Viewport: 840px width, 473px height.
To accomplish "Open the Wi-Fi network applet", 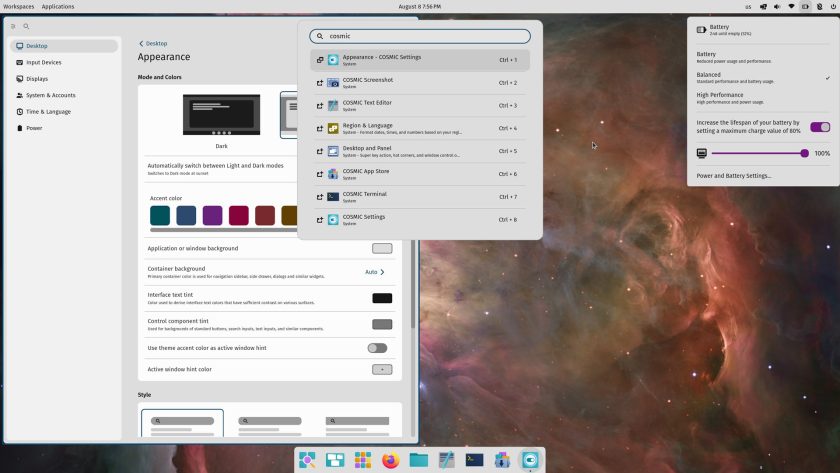I will [x=791, y=7].
